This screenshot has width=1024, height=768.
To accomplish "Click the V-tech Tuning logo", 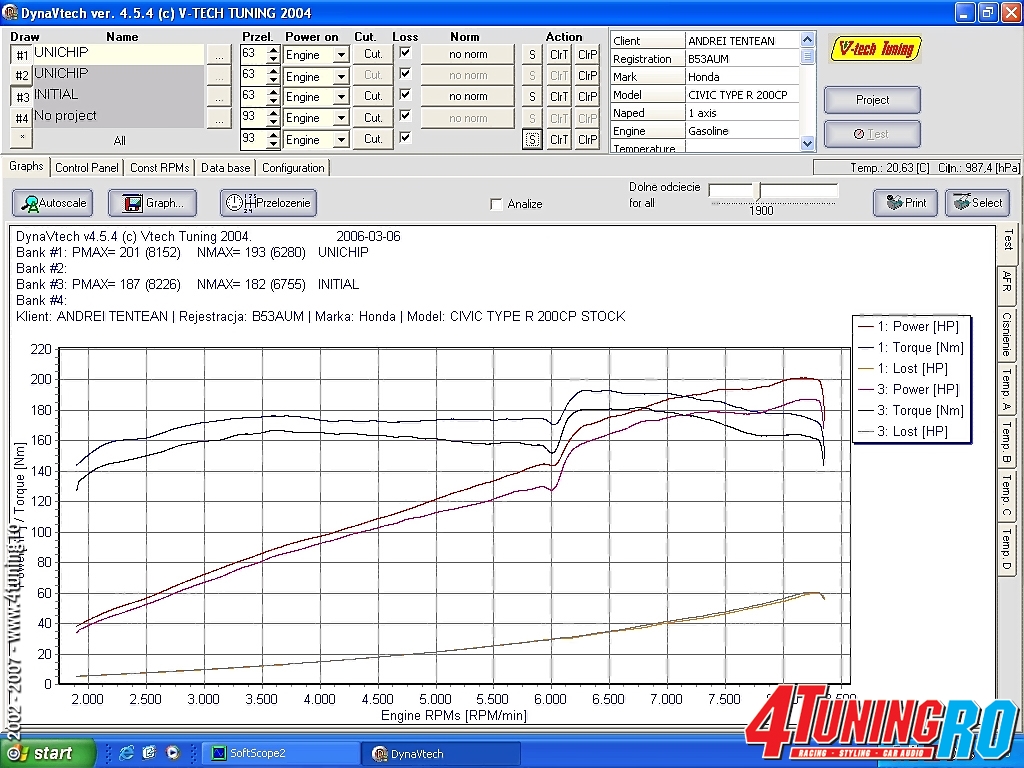I will click(x=874, y=49).
